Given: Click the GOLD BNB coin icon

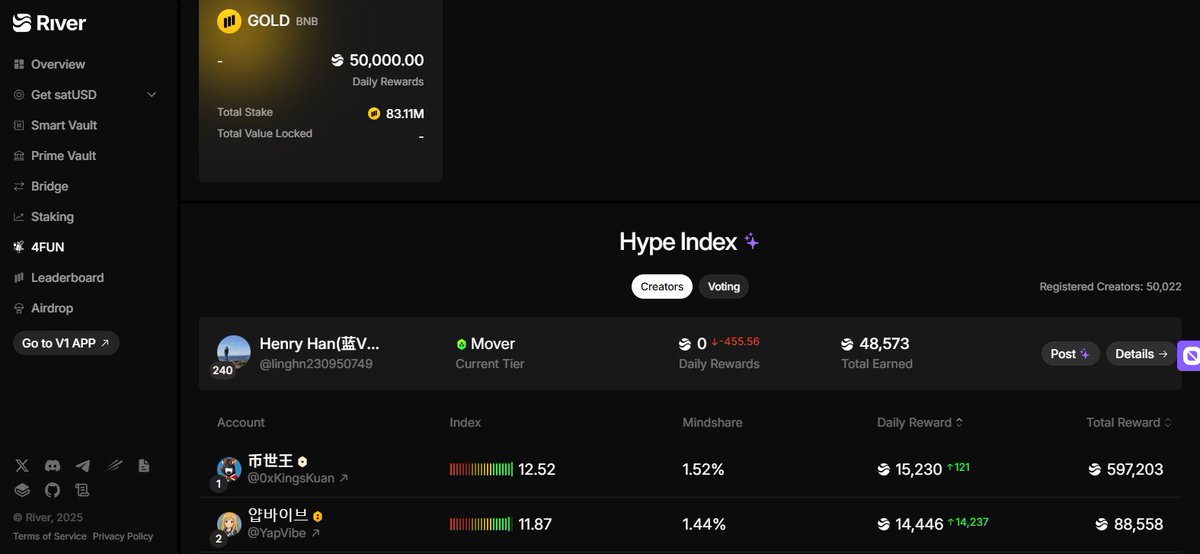Looking at the screenshot, I should coord(229,21).
